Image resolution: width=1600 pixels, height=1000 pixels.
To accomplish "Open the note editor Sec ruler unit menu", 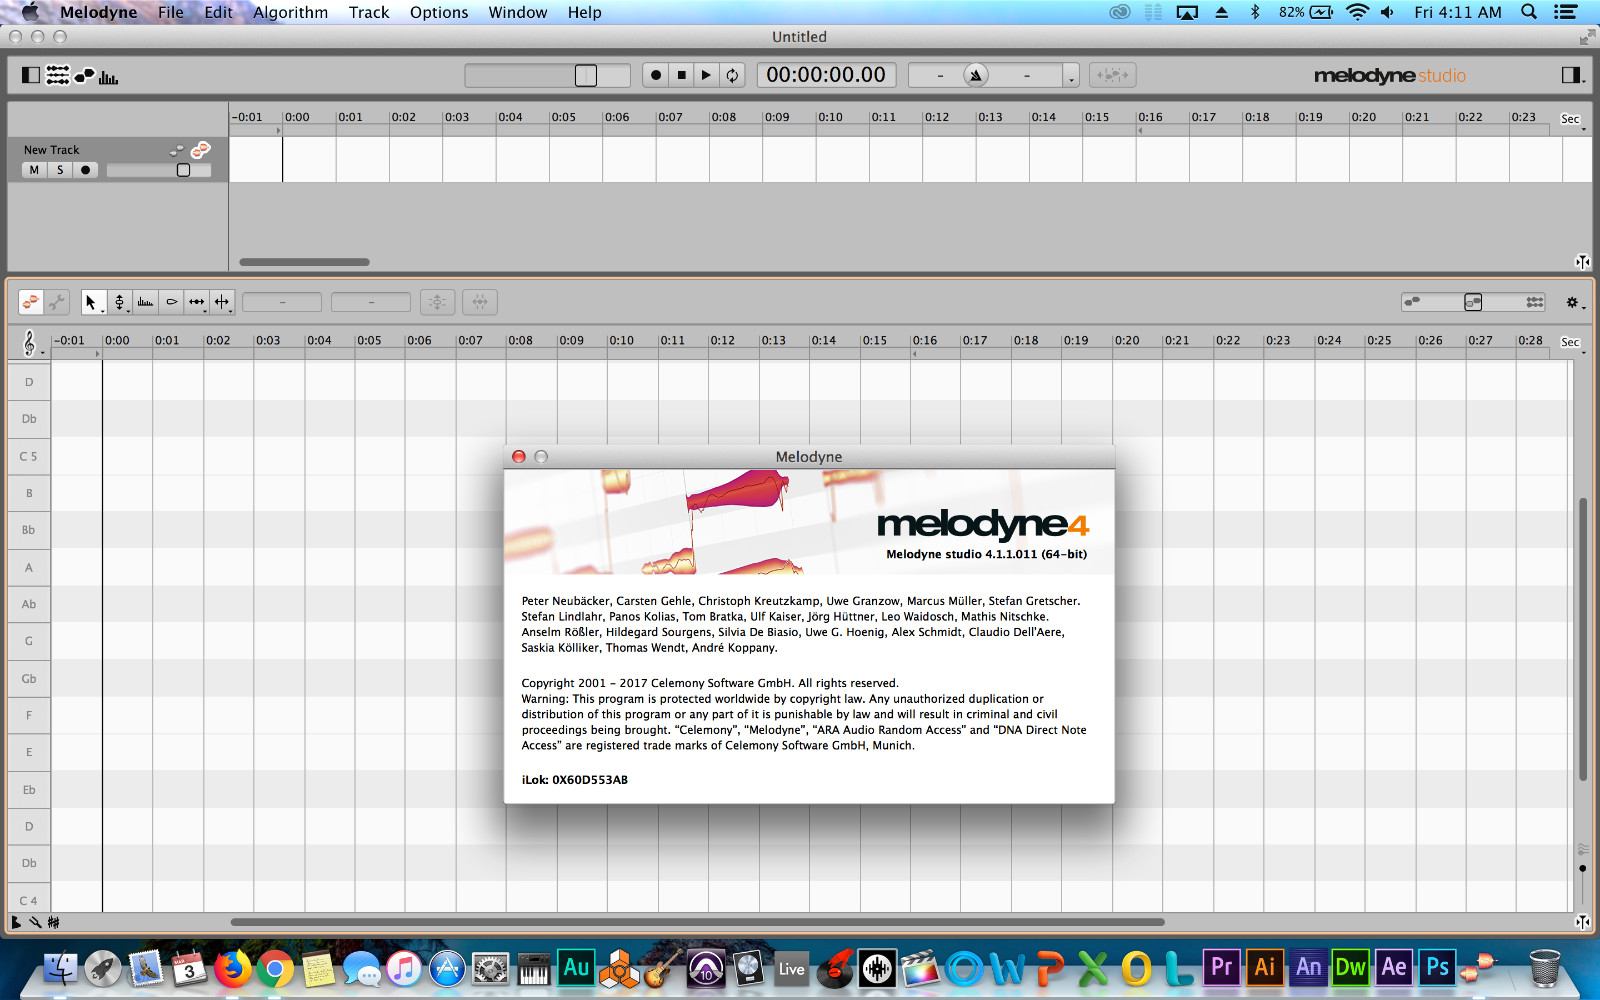I will (x=1573, y=343).
